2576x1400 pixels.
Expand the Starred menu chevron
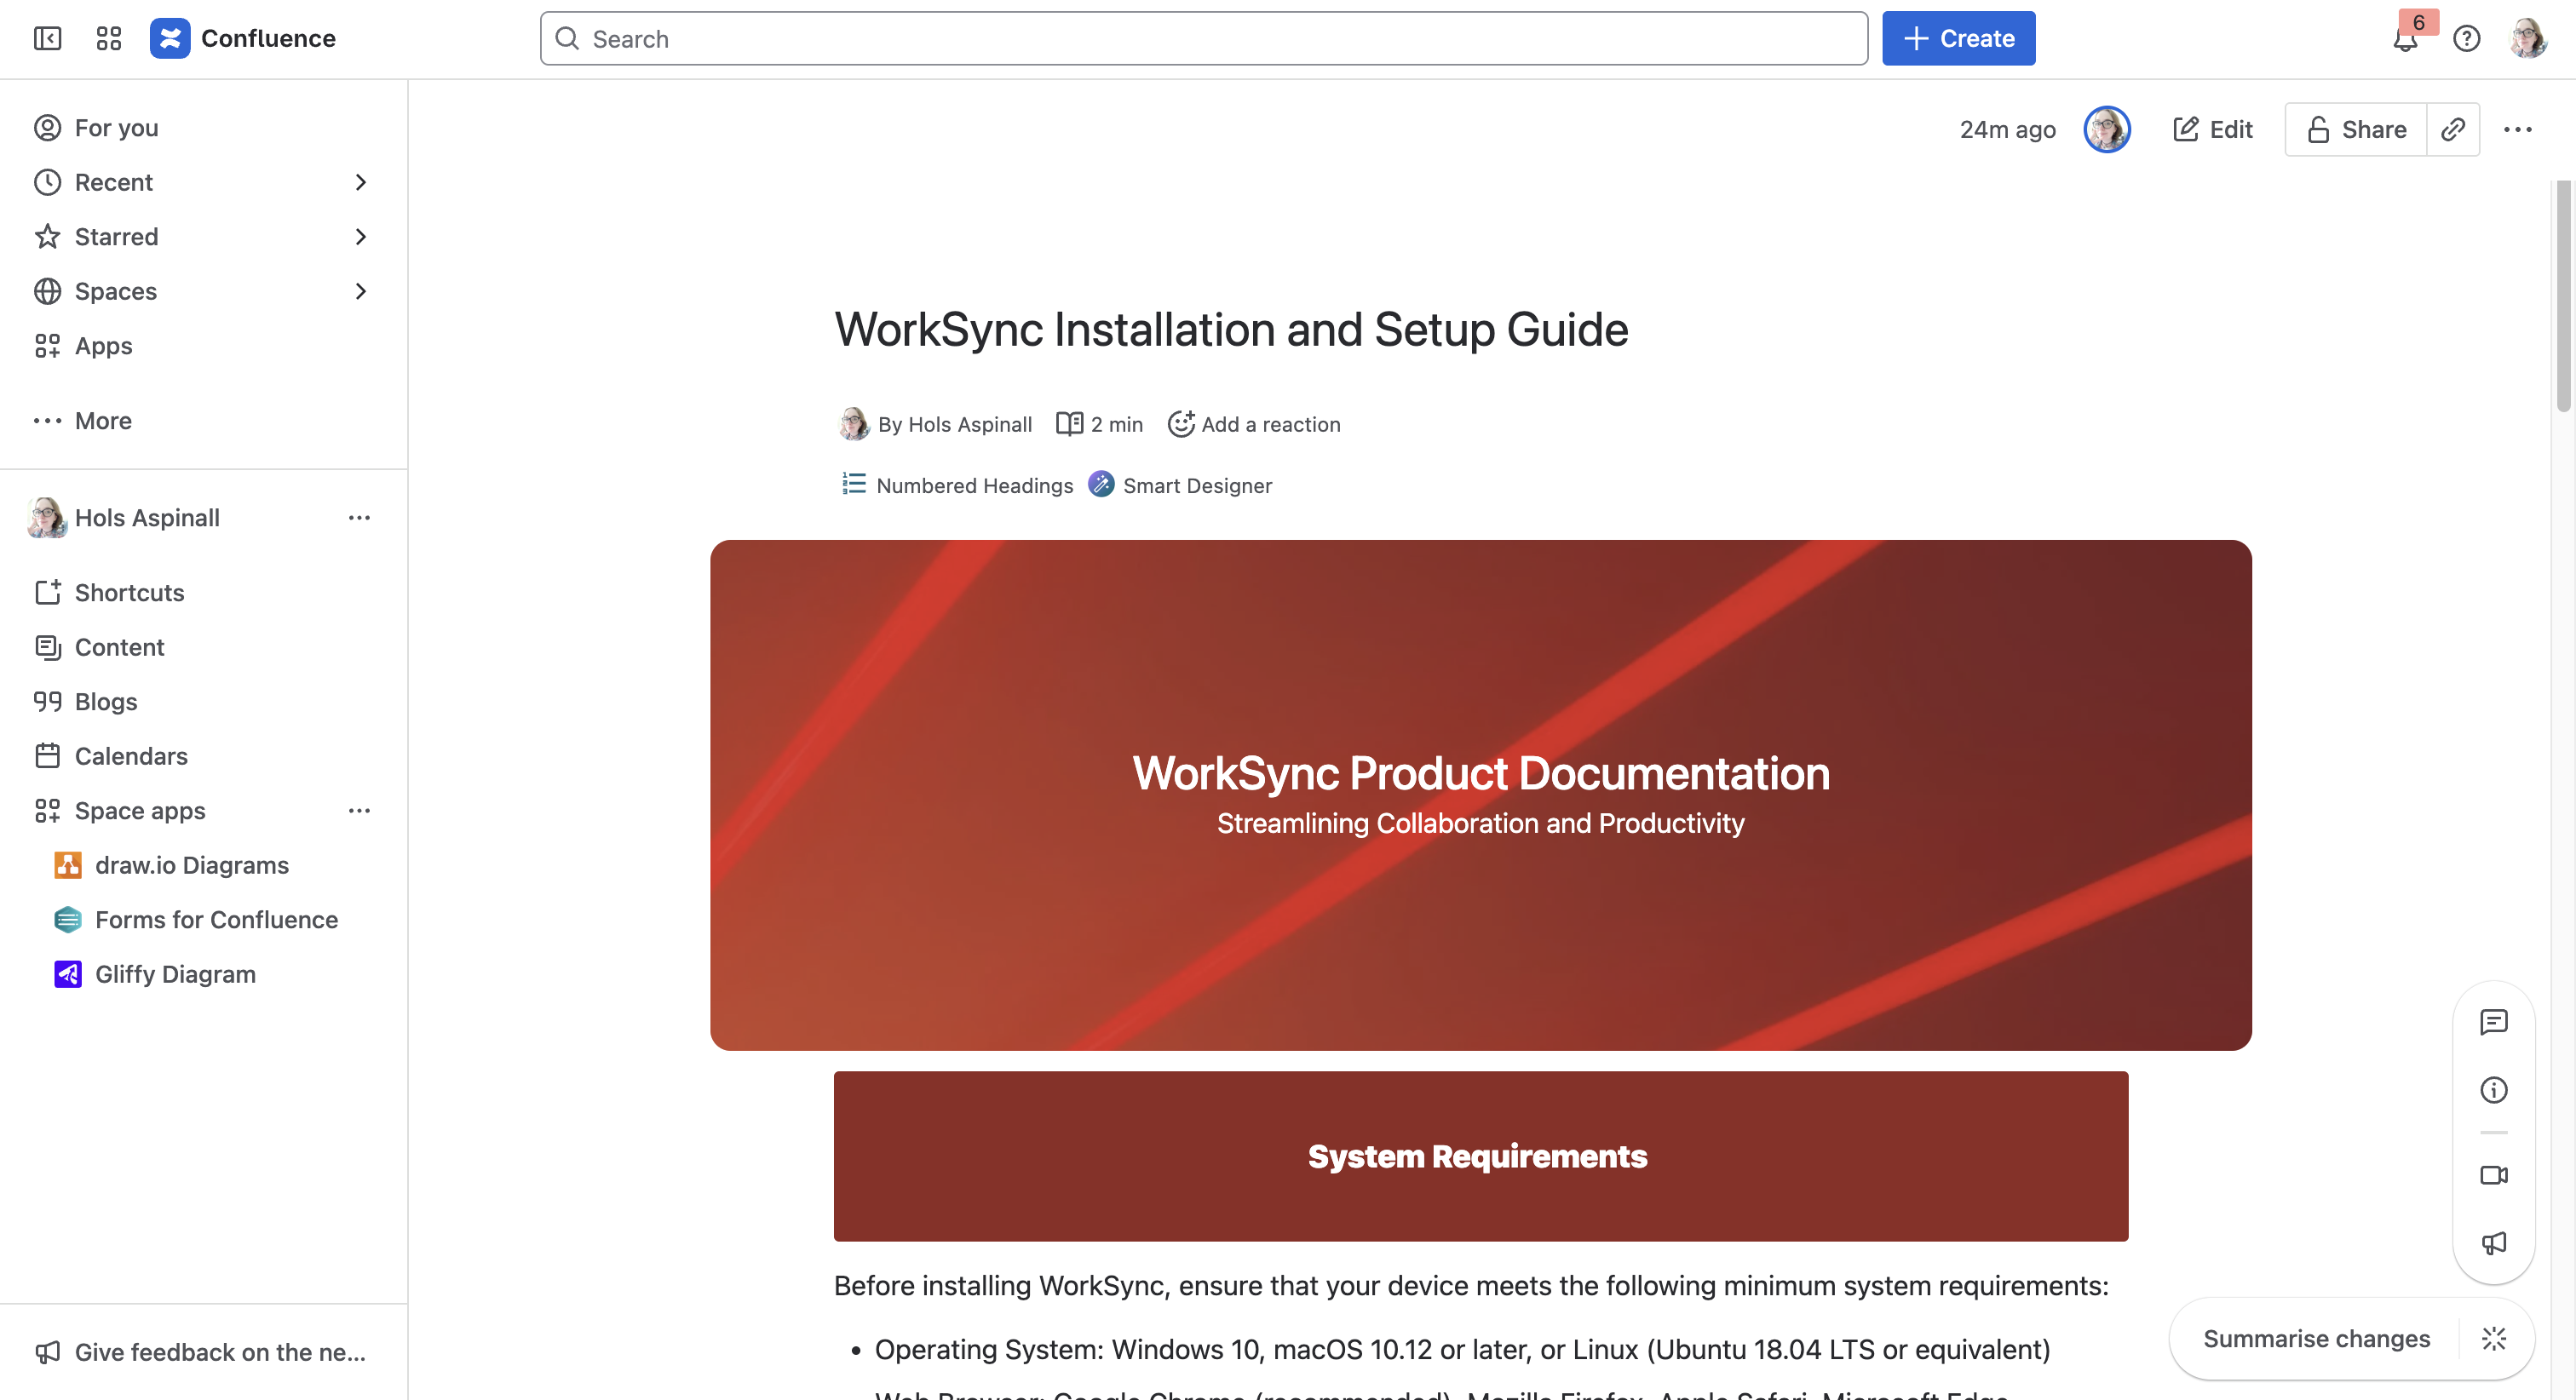[360, 237]
